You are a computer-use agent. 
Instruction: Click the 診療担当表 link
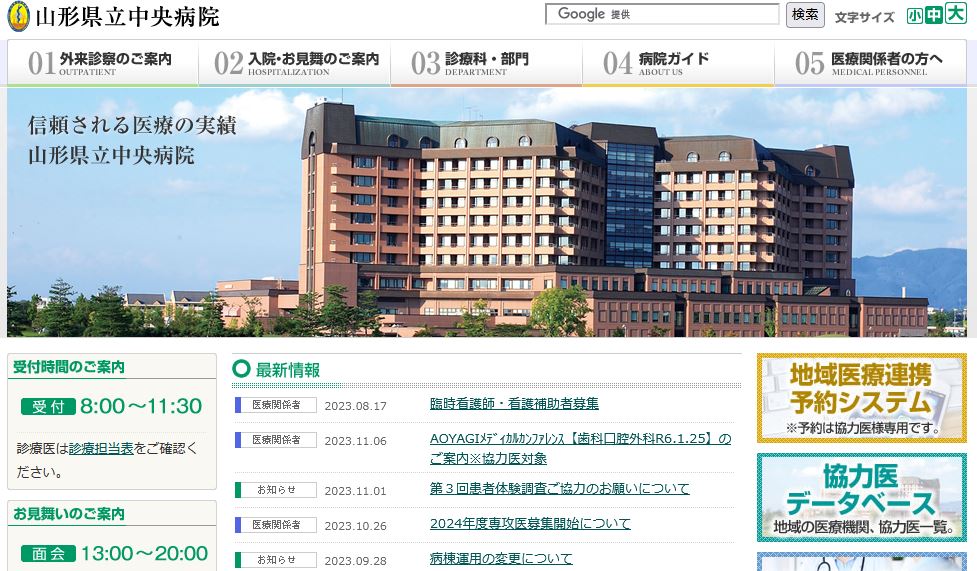(x=101, y=449)
